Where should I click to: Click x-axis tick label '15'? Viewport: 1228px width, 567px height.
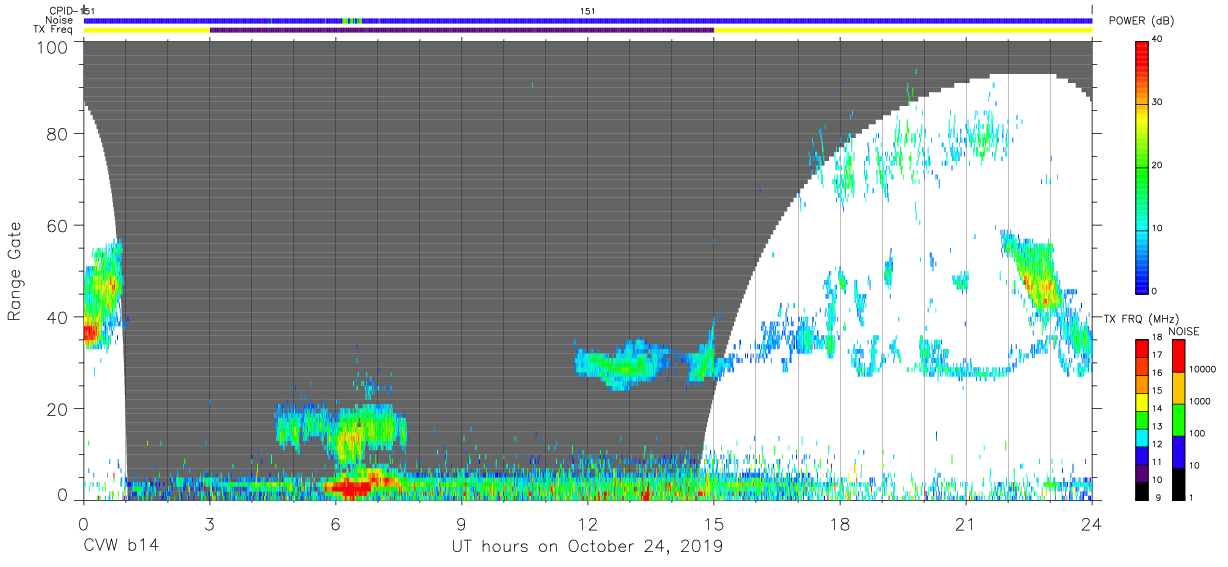coord(714,524)
